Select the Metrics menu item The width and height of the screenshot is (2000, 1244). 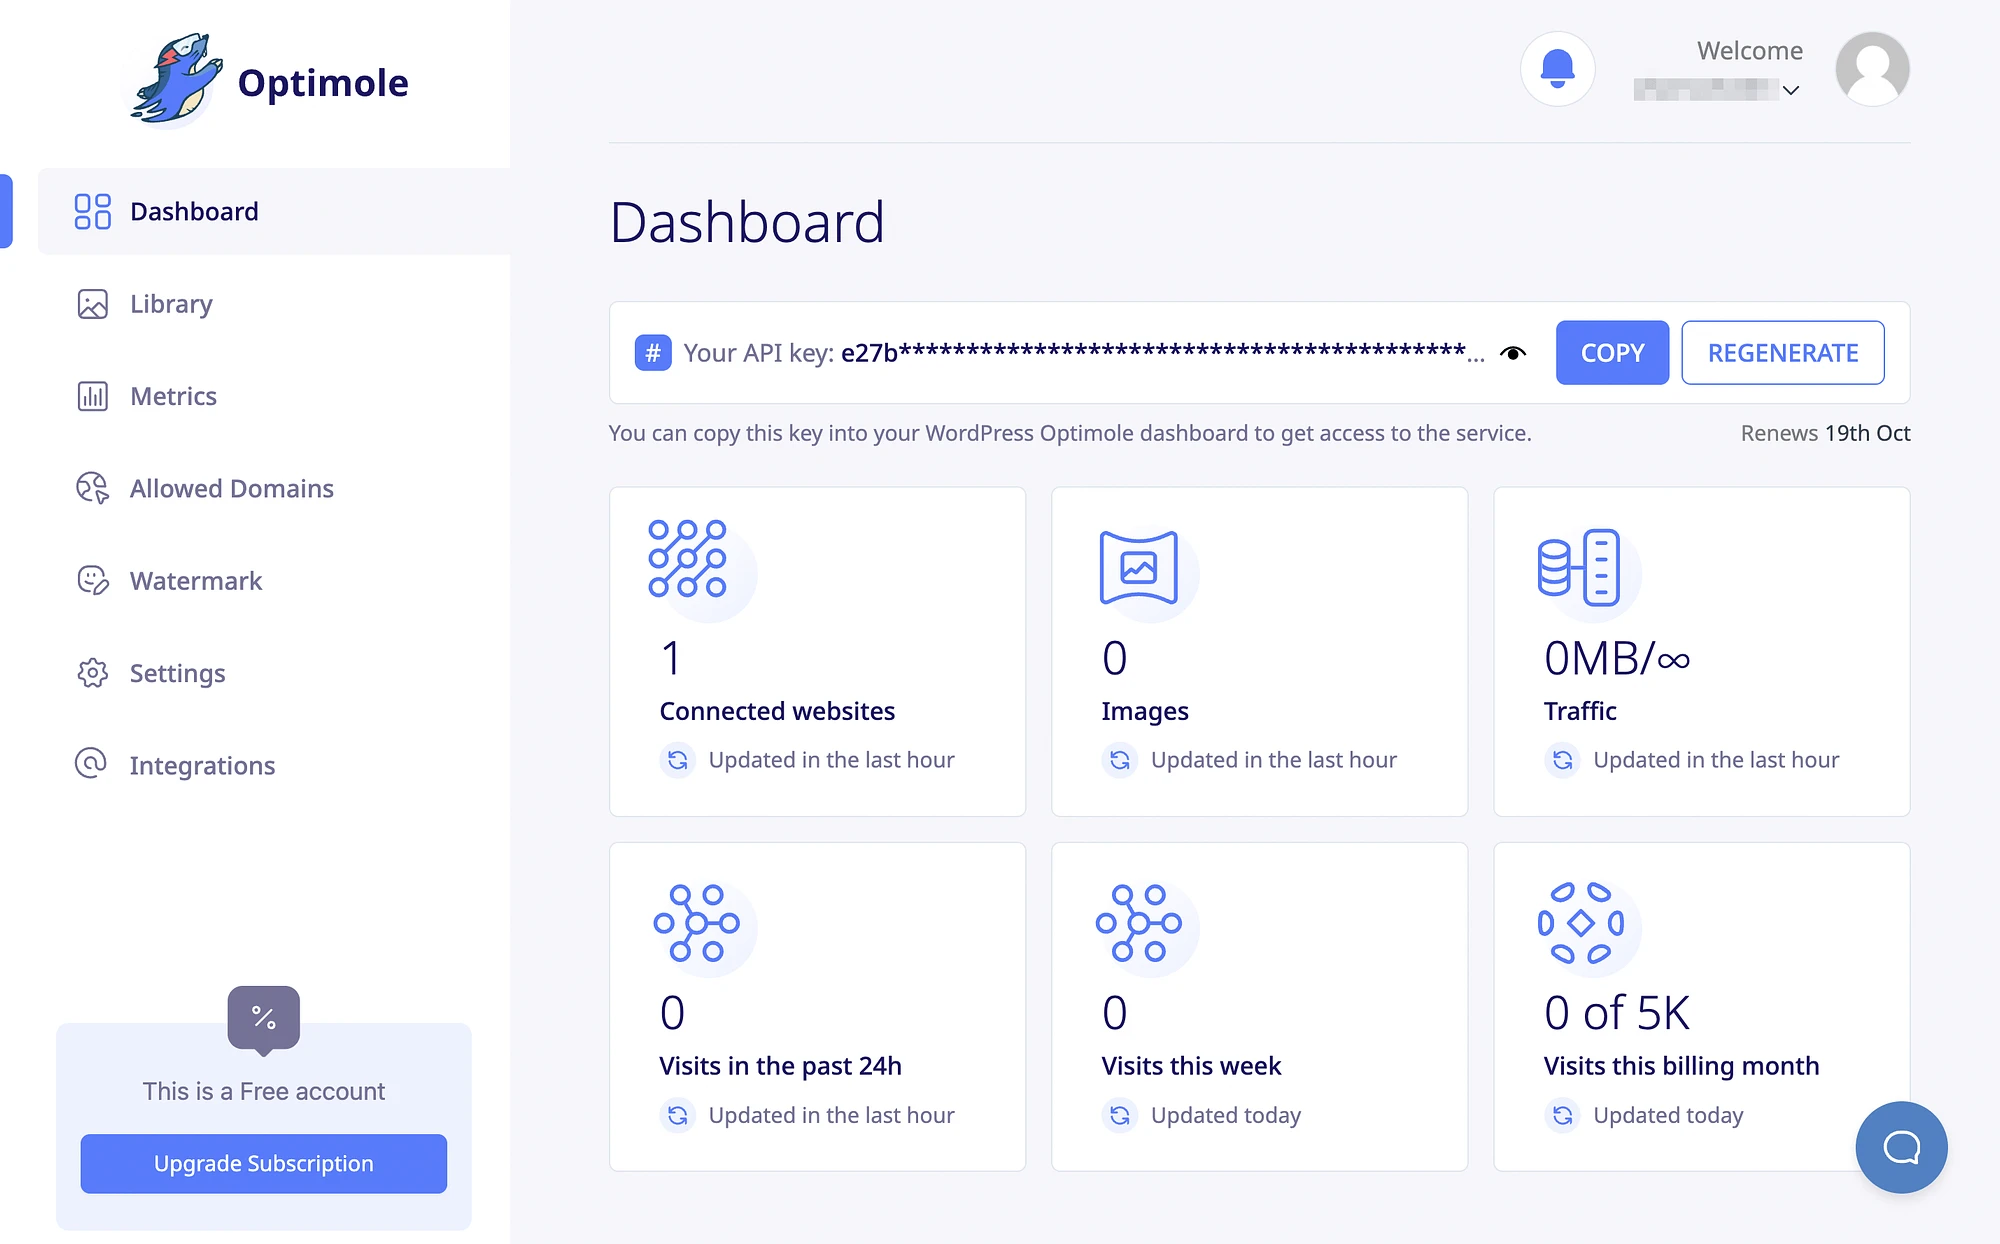click(x=173, y=396)
